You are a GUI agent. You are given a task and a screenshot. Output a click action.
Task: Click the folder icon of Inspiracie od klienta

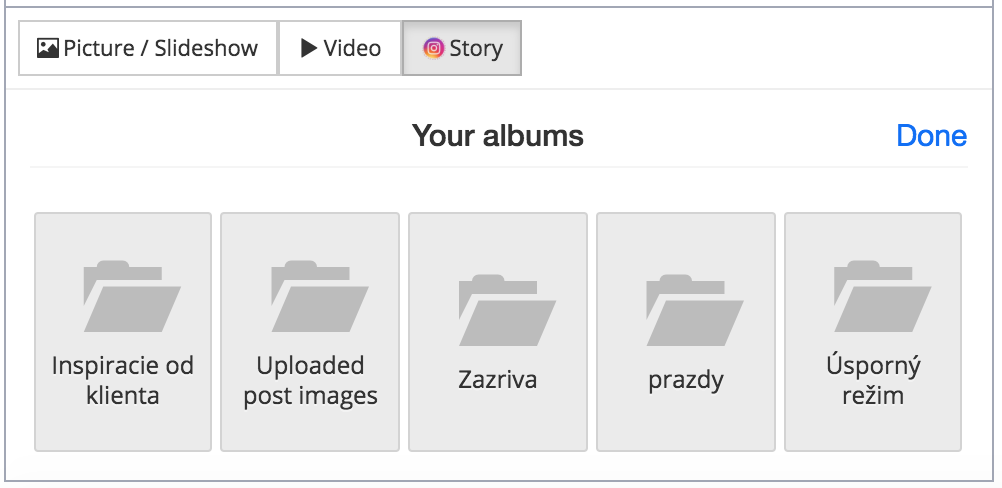pyautogui.click(x=132, y=296)
